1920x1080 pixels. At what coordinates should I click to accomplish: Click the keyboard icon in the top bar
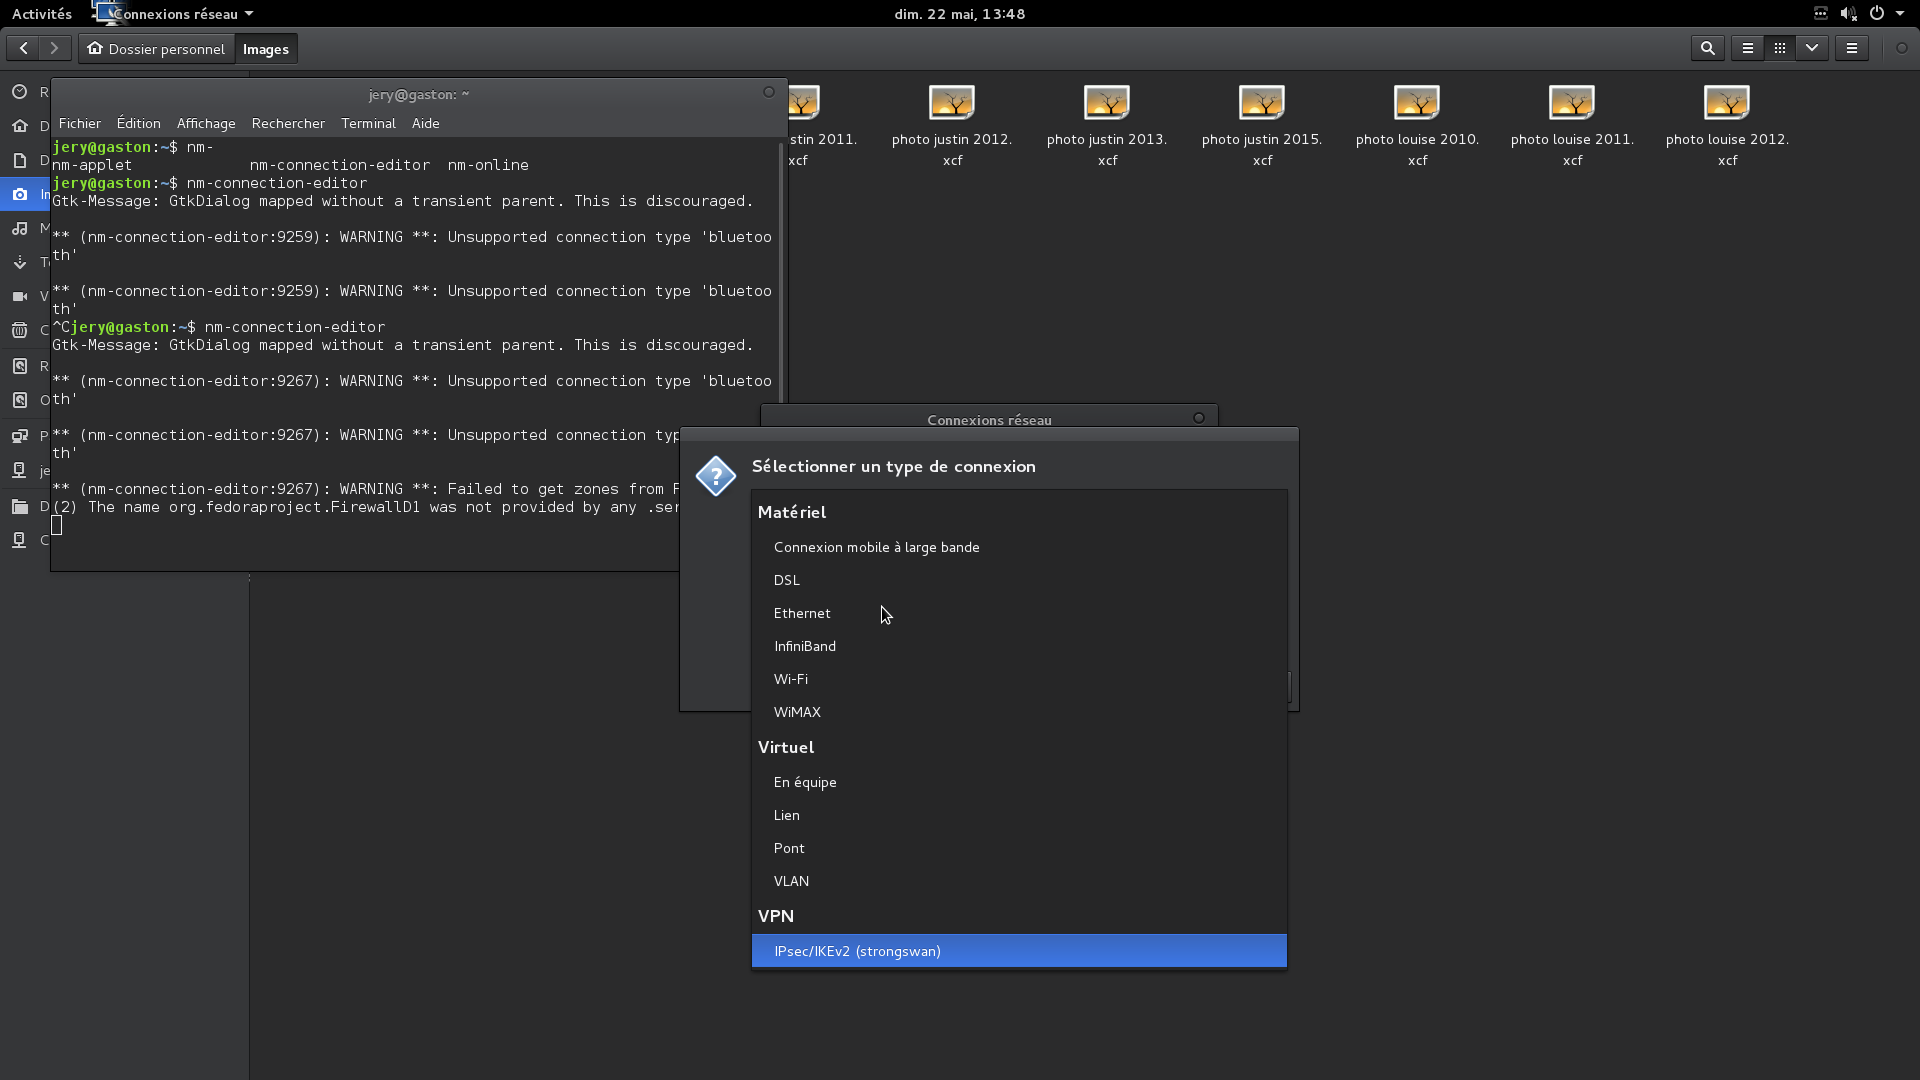tap(1820, 14)
